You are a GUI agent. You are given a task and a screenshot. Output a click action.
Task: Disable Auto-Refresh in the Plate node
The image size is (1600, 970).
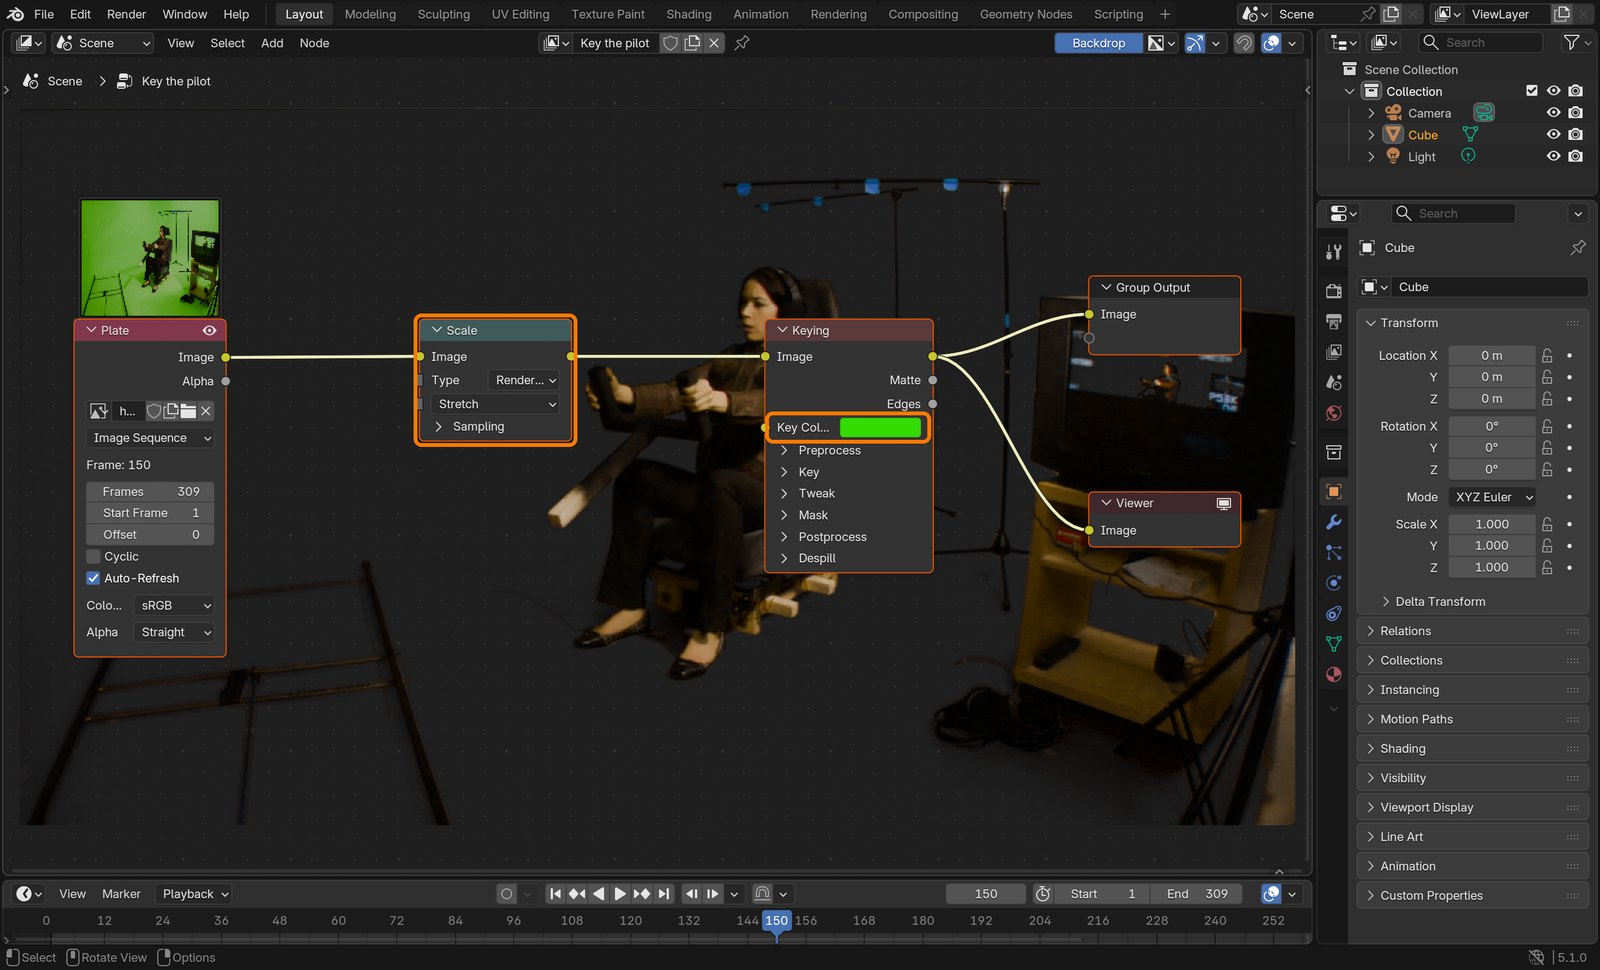[x=93, y=578]
